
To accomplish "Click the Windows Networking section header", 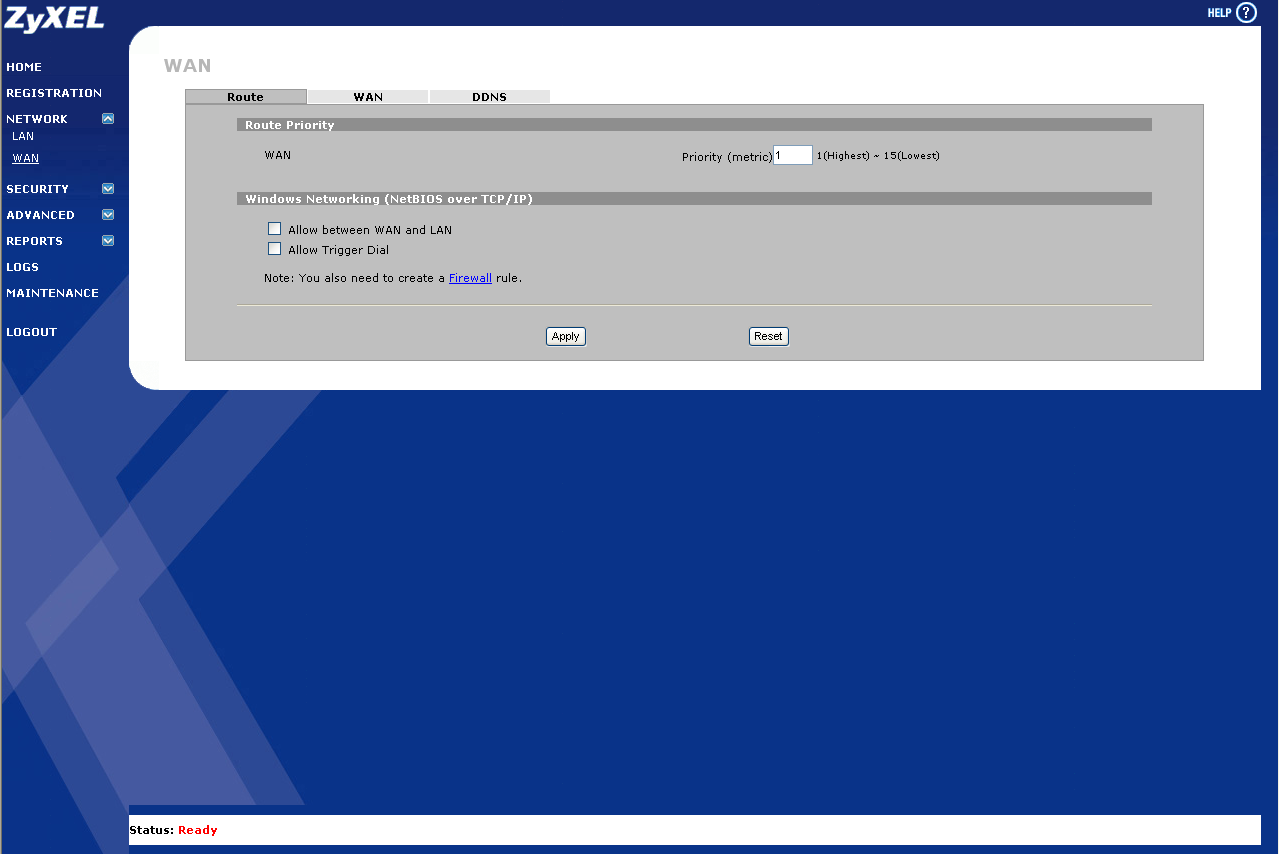I will point(694,199).
